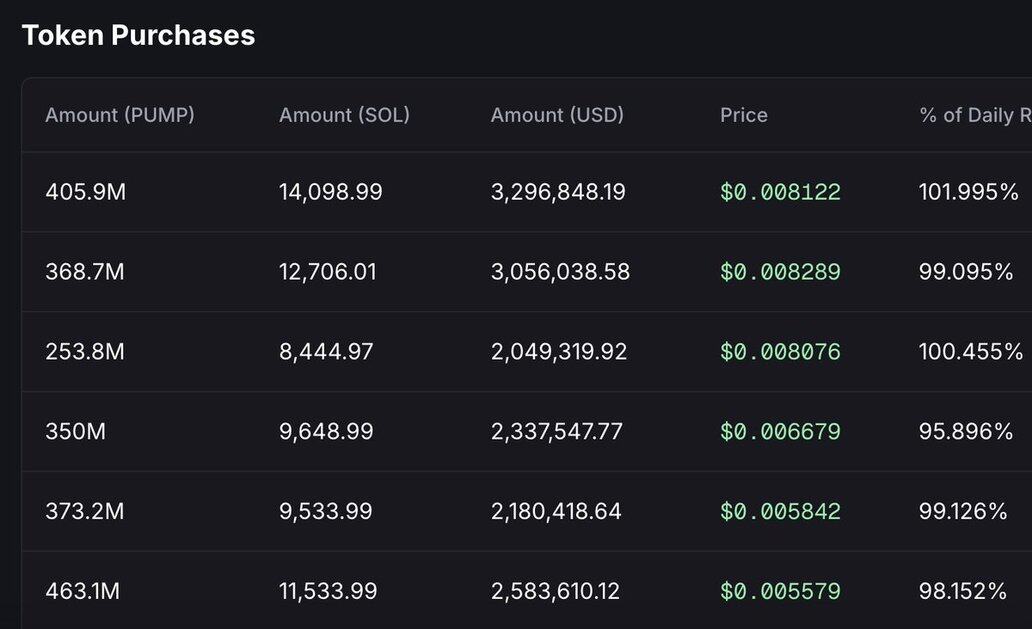Click the 405.9M PUMP amount cell

(x=86, y=192)
